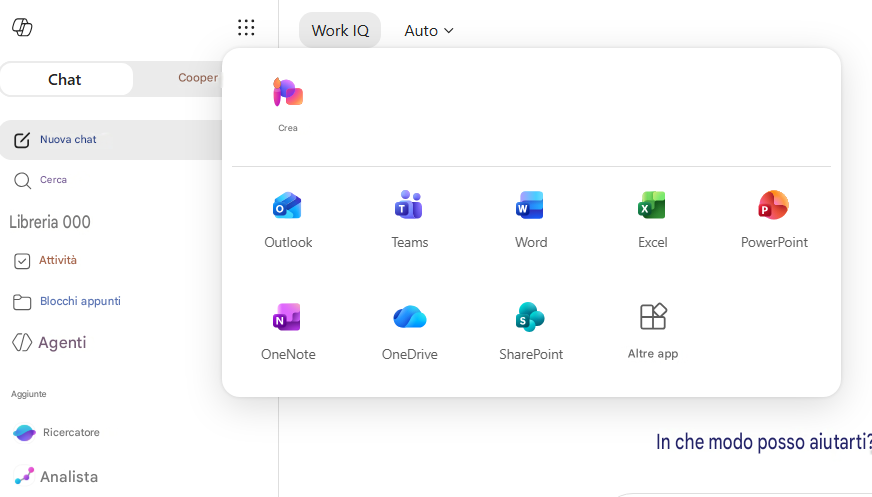The height and width of the screenshot is (497, 872).
Task: Click the Agenti icon
Action: (22, 342)
